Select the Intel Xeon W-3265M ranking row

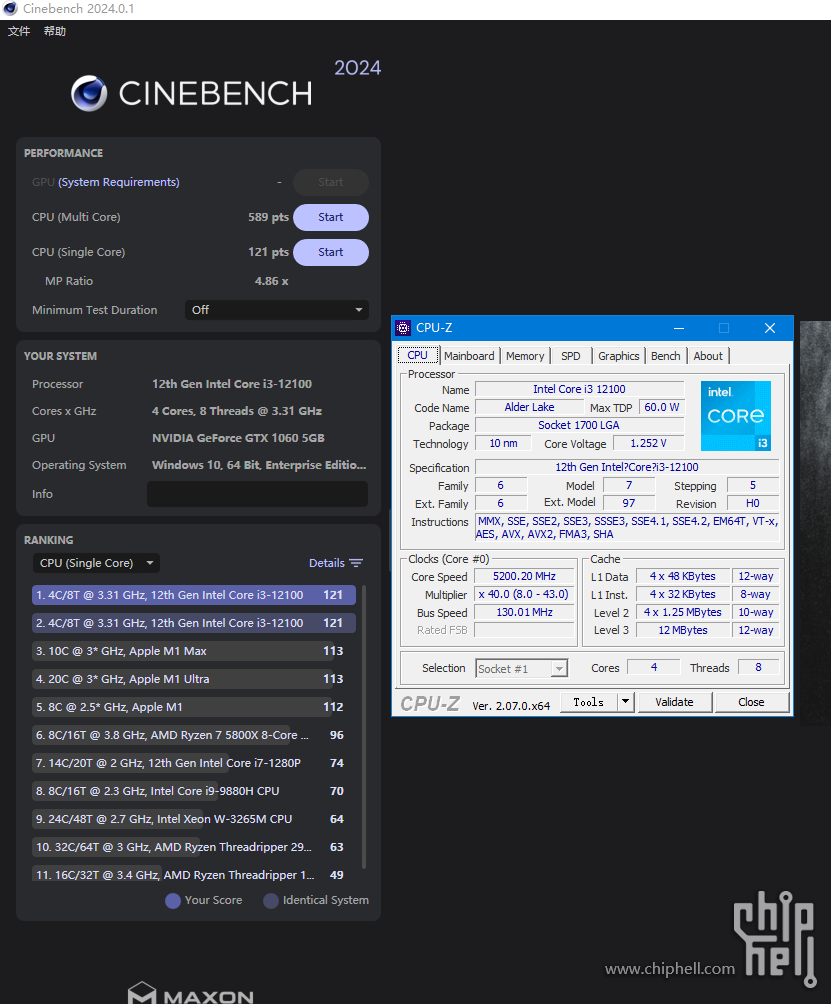point(193,819)
